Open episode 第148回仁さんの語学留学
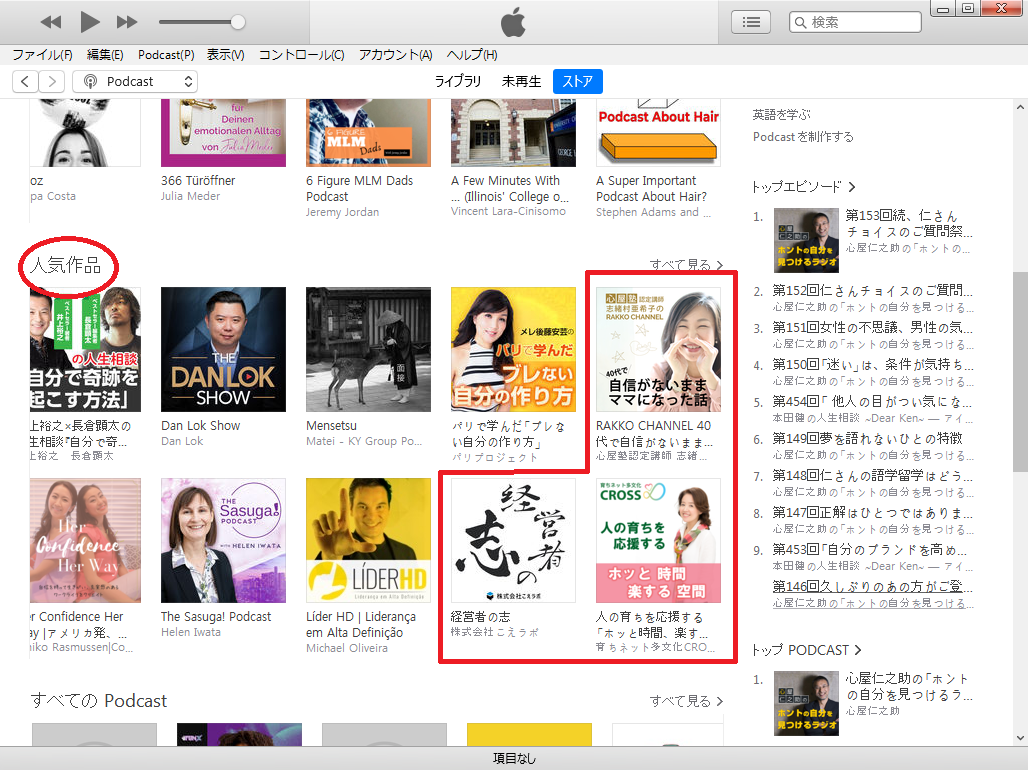This screenshot has height=770, width=1028. coord(873,476)
